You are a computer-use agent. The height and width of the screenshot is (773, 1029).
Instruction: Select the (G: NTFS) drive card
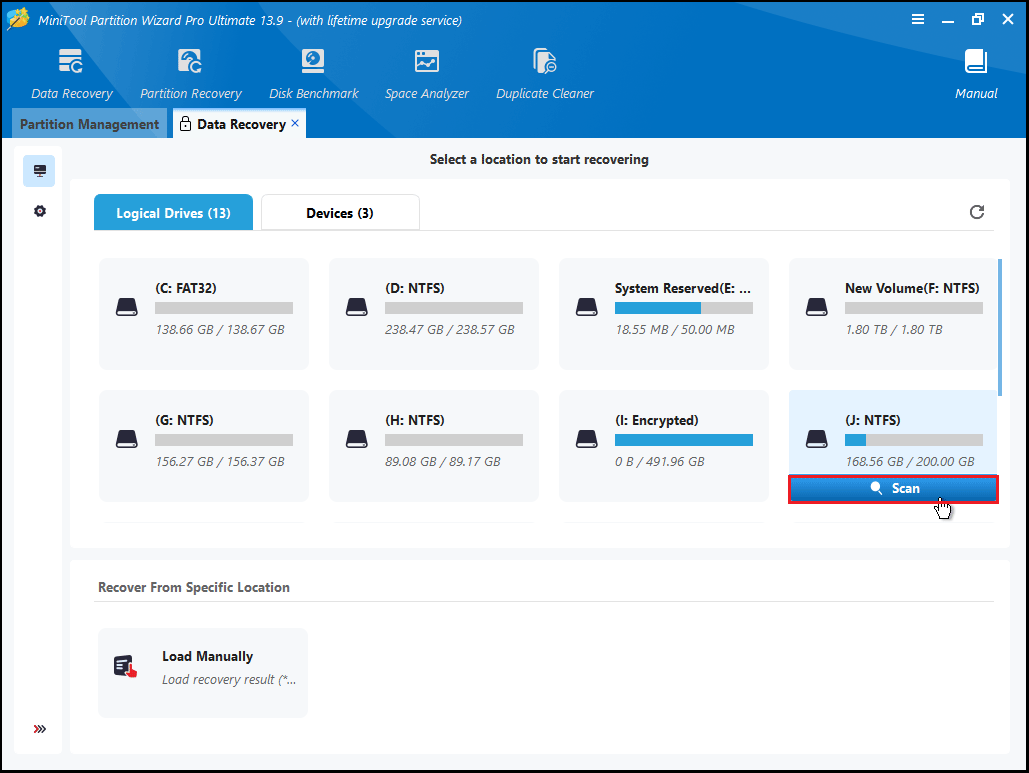[x=203, y=446]
